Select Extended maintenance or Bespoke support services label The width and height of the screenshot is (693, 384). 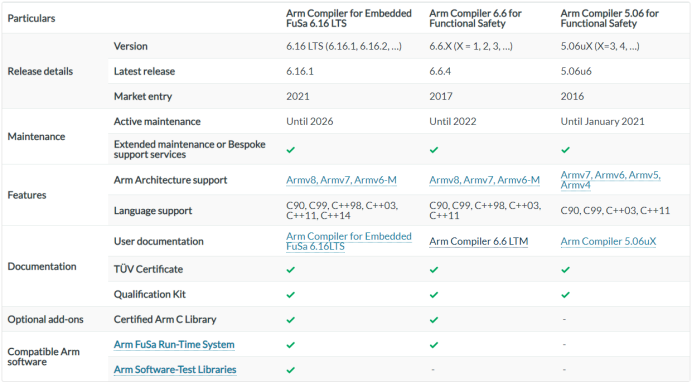190,149
